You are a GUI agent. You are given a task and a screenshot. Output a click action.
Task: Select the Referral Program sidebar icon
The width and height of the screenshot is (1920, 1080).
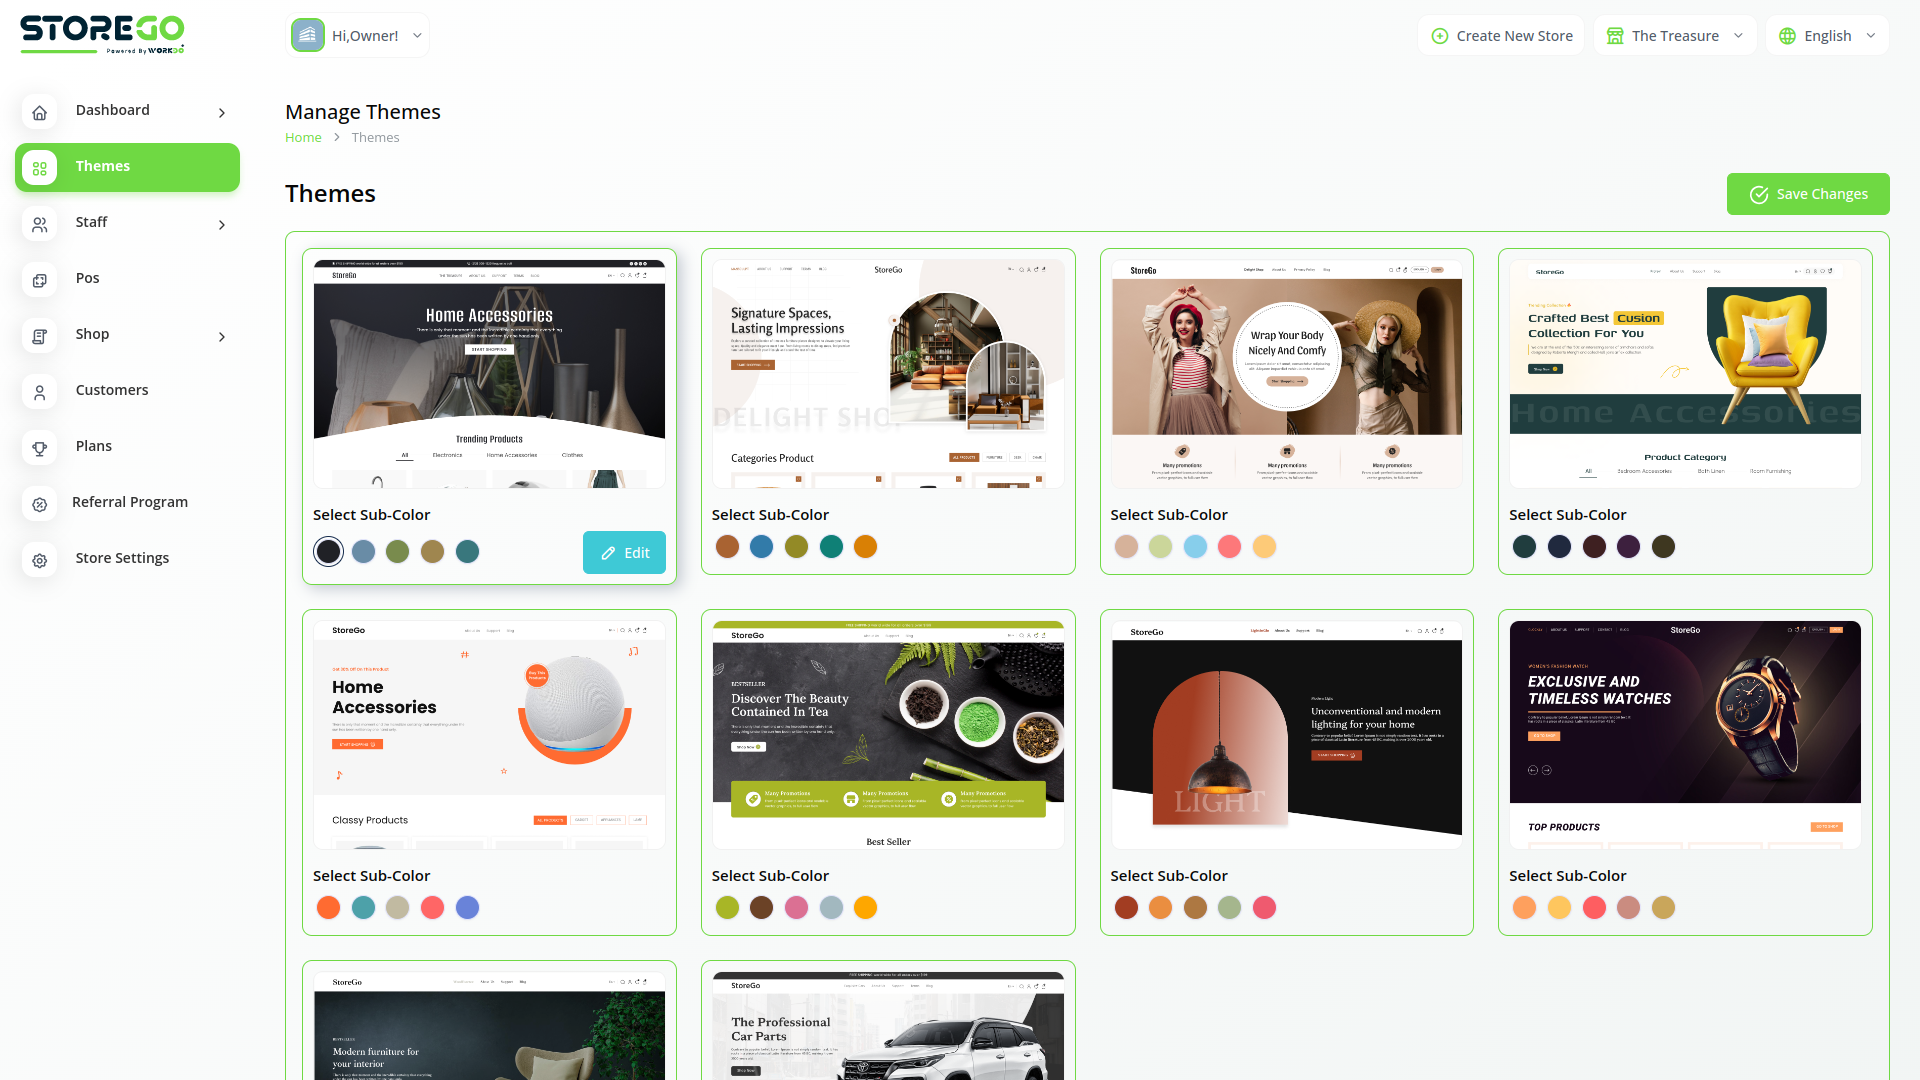[40, 504]
